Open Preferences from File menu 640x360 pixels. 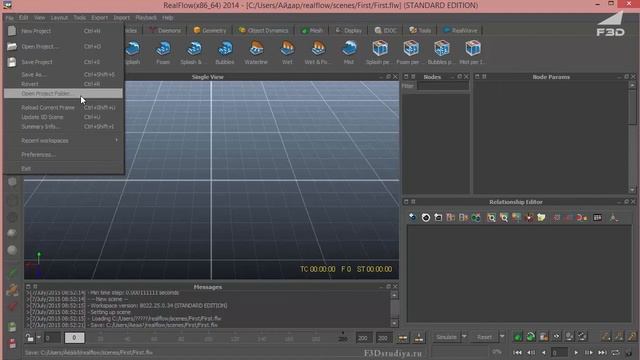click(63, 155)
